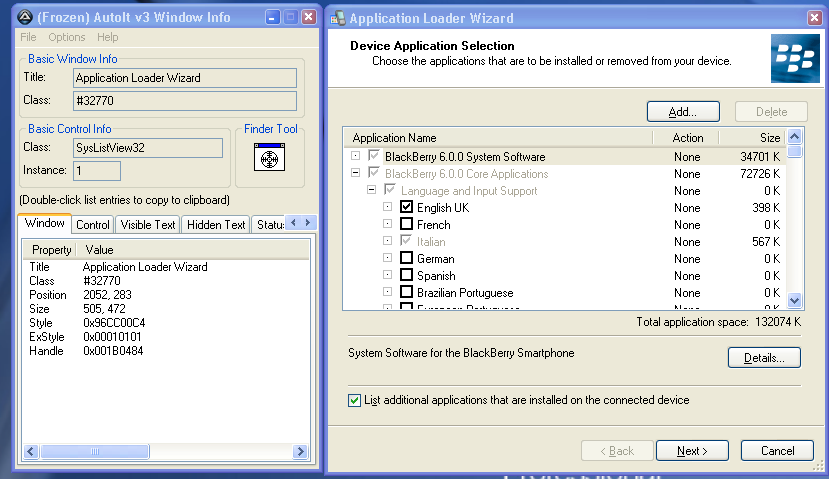The height and width of the screenshot is (479, 829).
Task: Open the Help menu in AutoIt
Action: tap(107, 37)
